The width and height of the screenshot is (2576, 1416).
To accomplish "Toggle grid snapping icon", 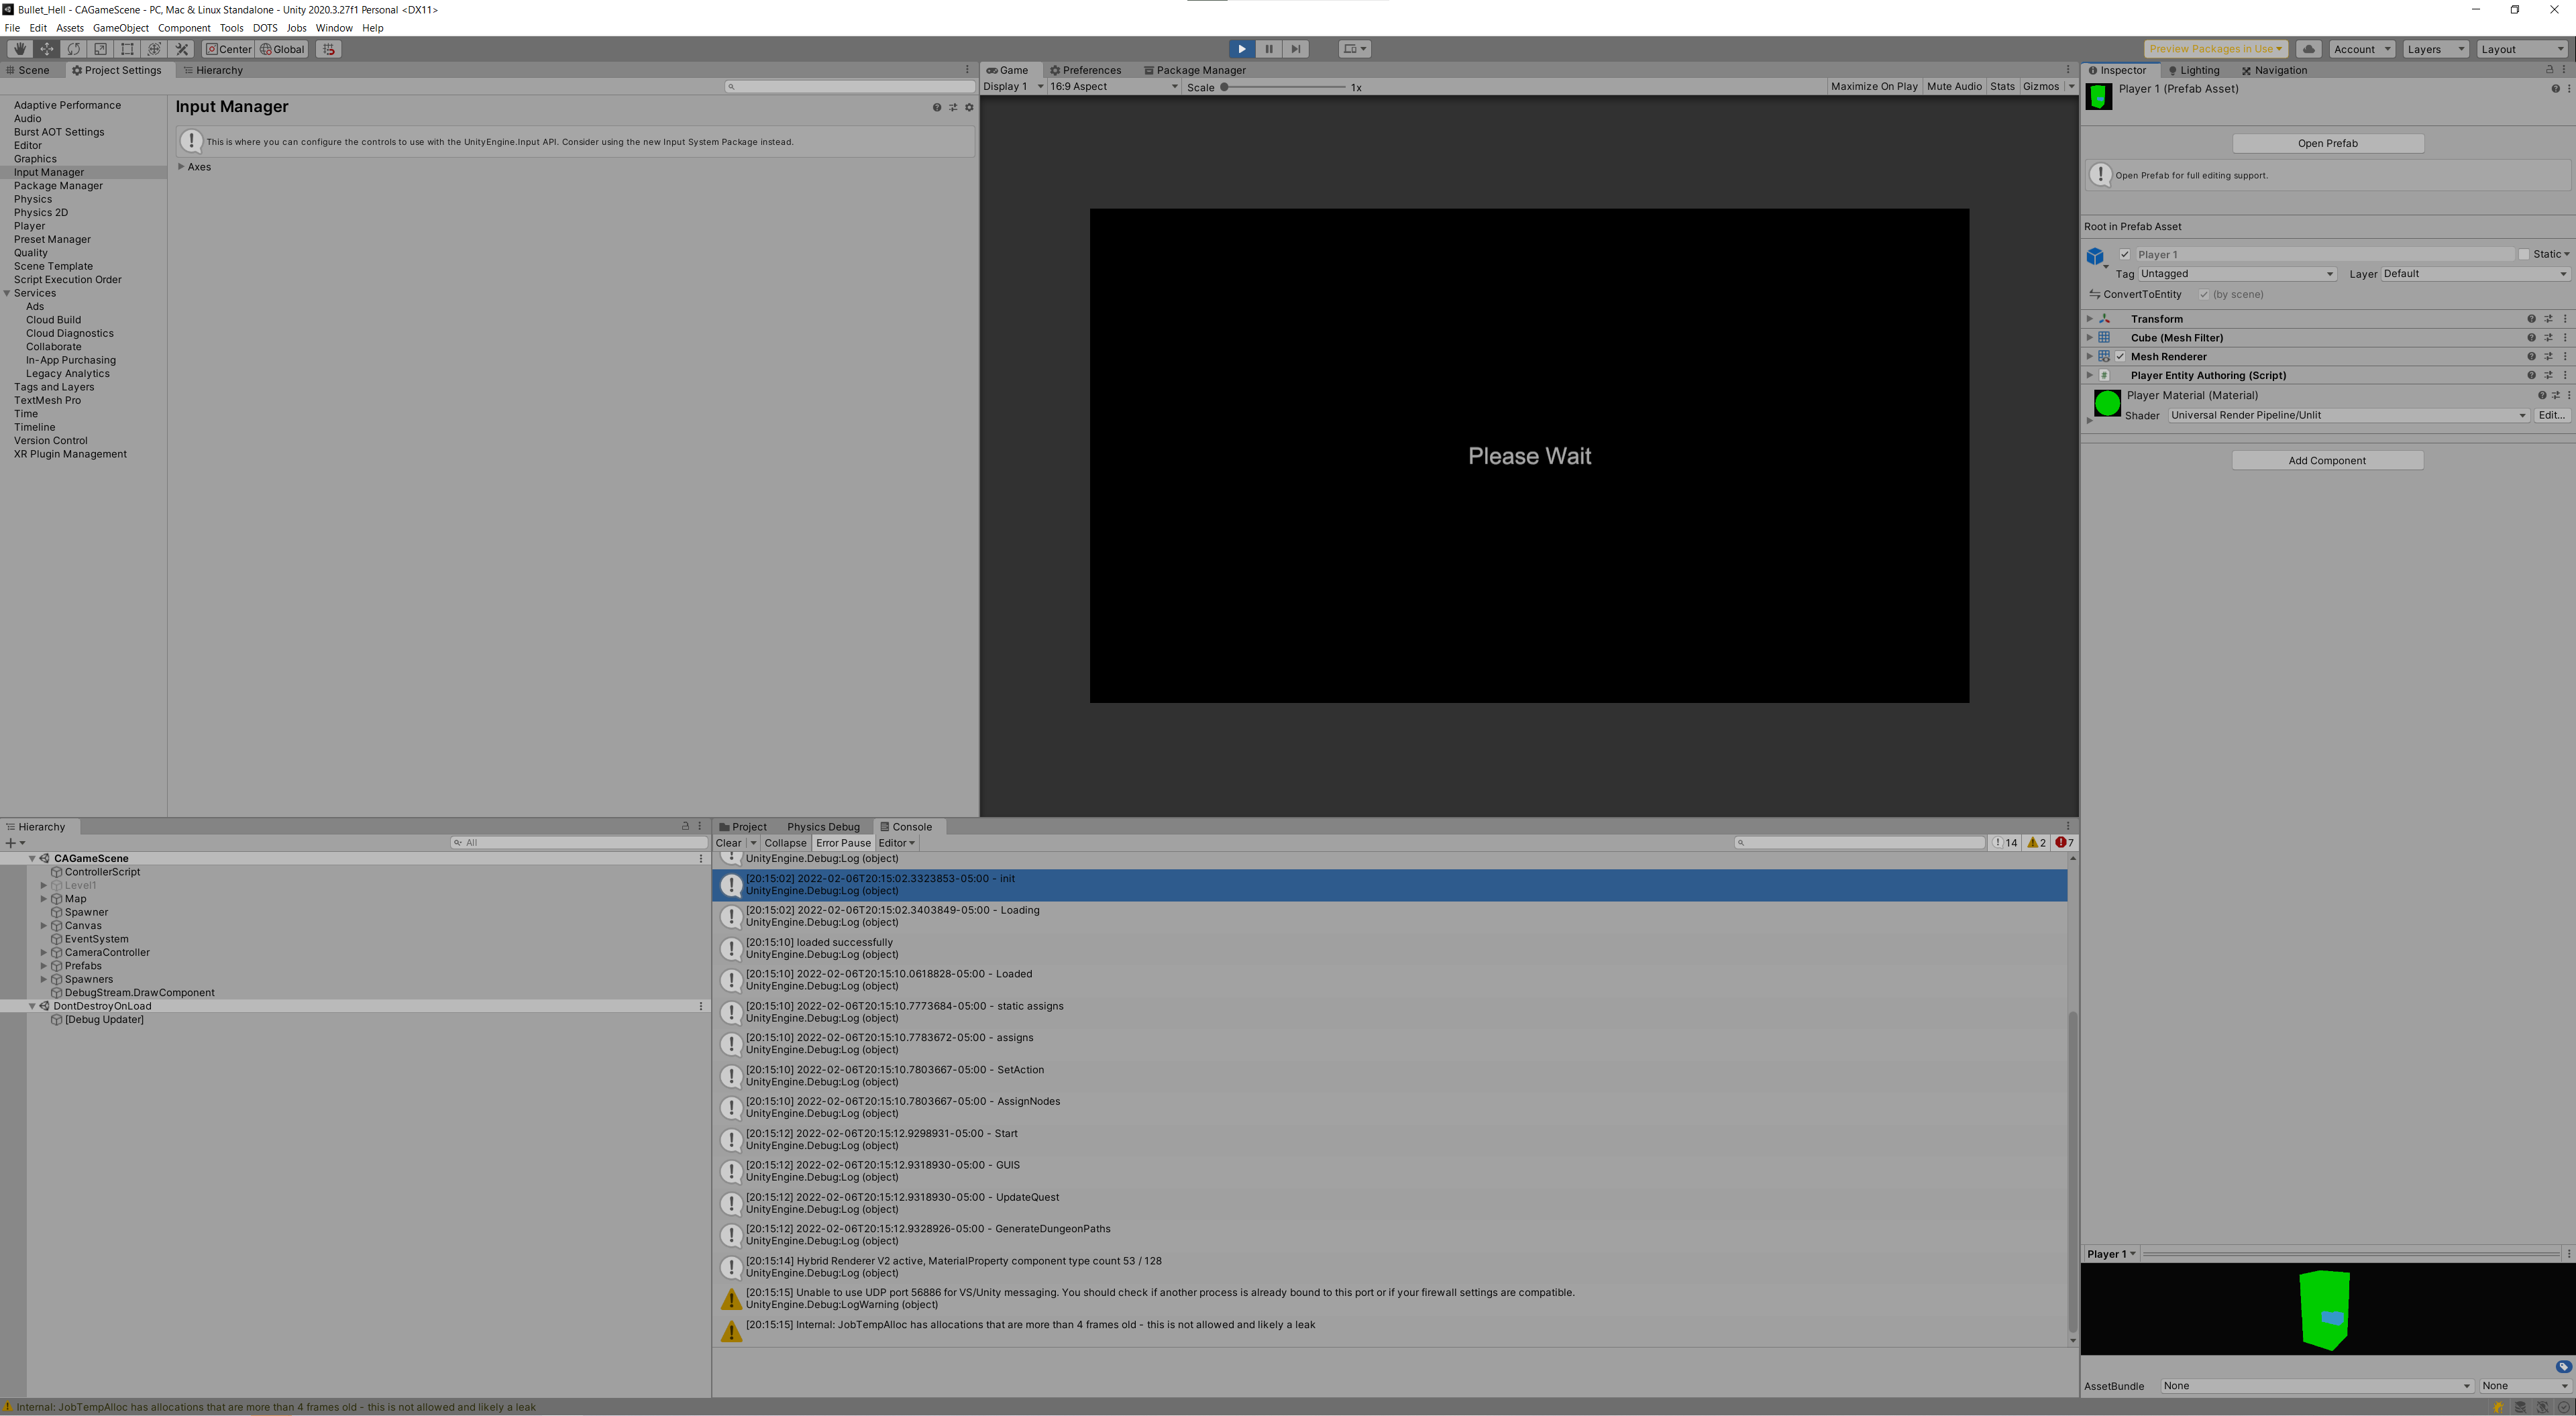I will pos(328,49).
